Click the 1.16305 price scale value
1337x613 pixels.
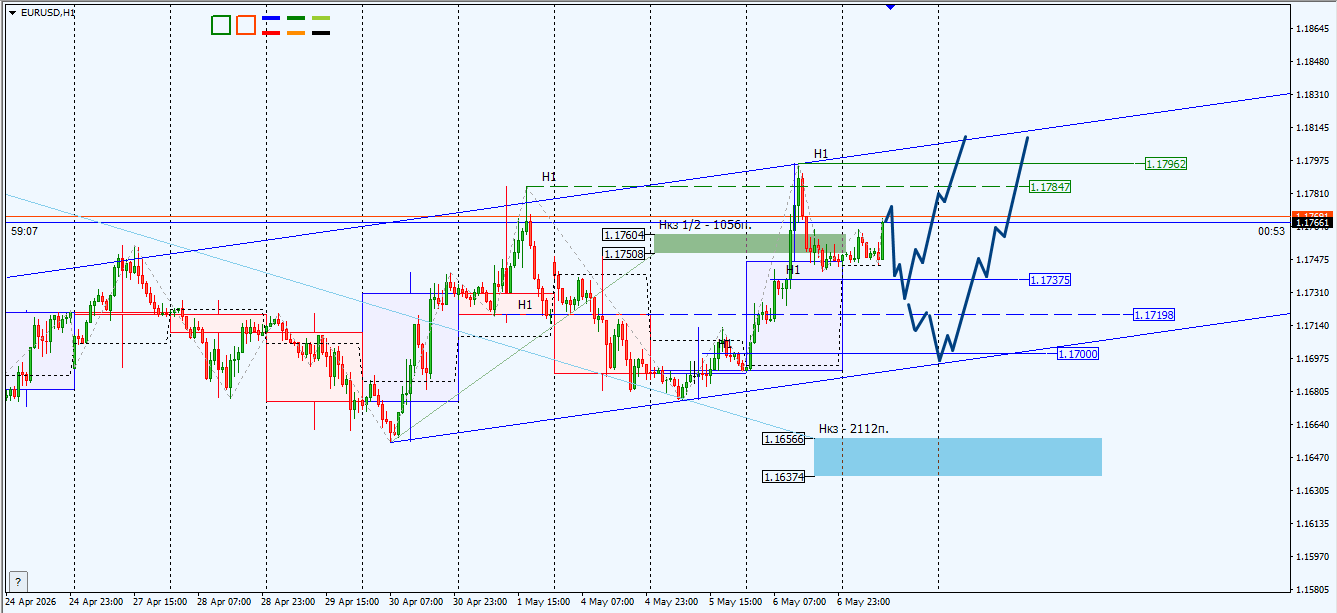click(1311, 490)
